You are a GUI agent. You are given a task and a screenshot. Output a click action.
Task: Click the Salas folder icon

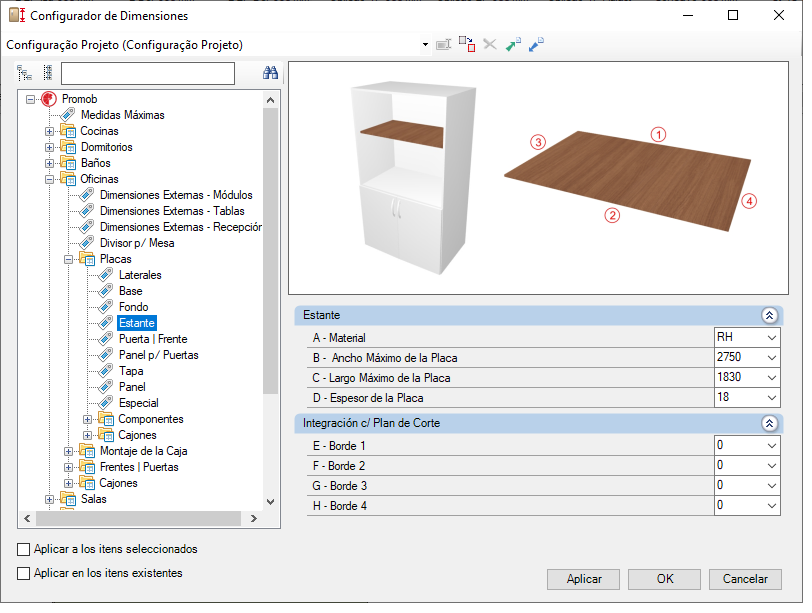point(68,499)
